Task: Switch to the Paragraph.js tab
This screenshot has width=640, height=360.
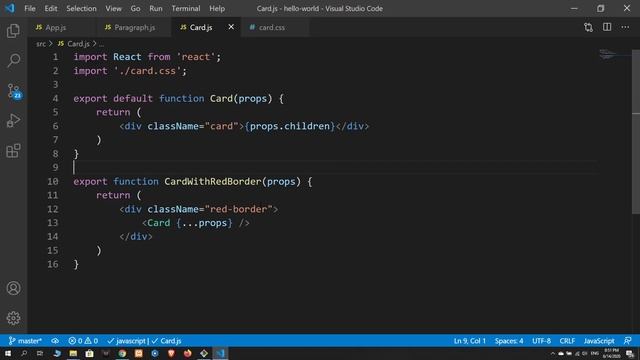Action: click(x=135, y=27)
